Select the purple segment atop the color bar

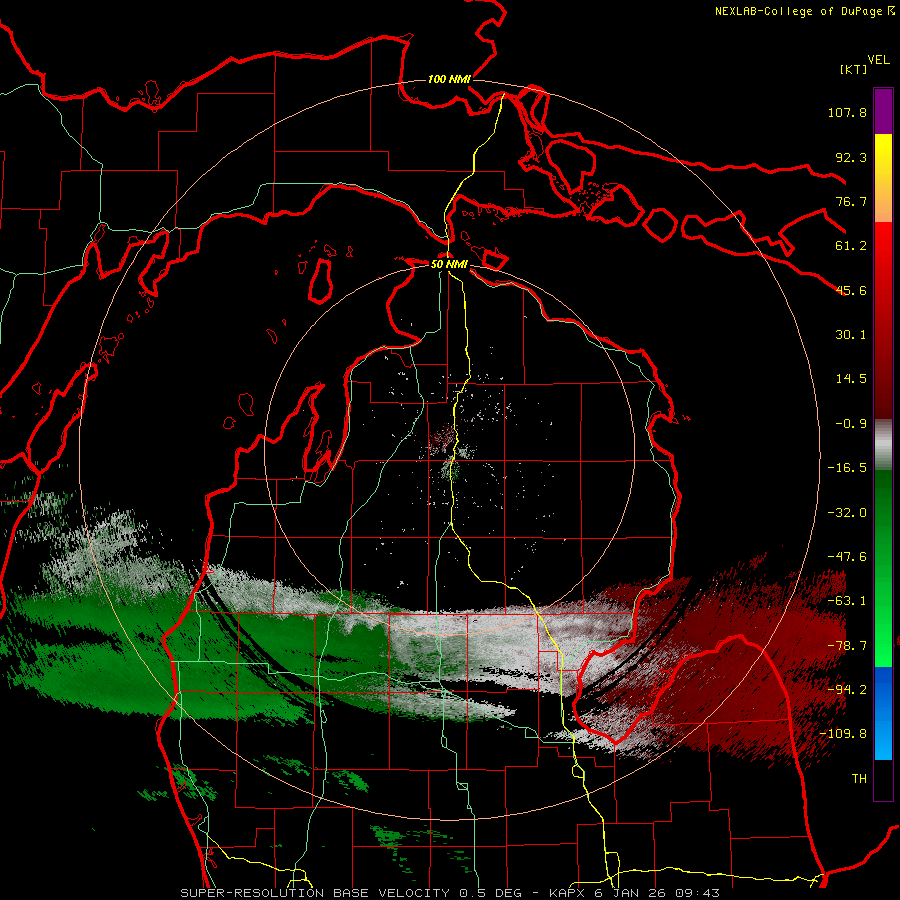[x=883, y=111]
